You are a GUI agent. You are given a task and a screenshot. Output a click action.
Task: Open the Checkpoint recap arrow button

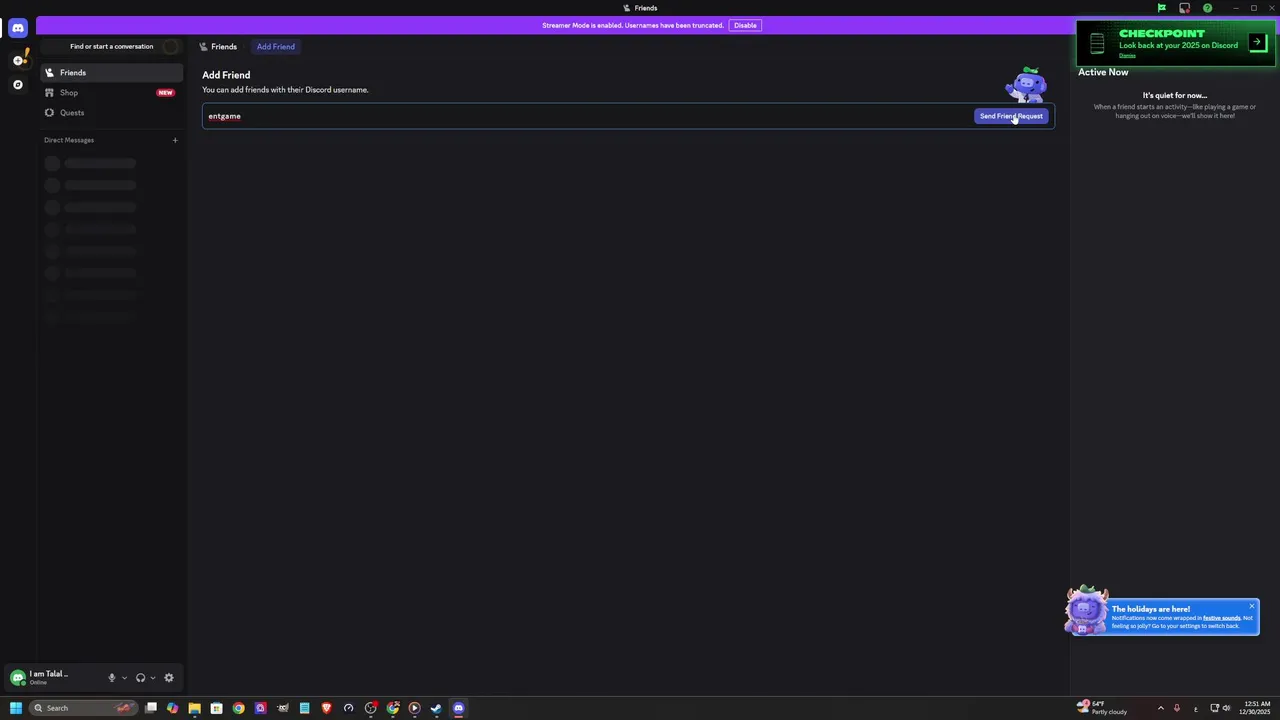click(x=1258, y=42)
